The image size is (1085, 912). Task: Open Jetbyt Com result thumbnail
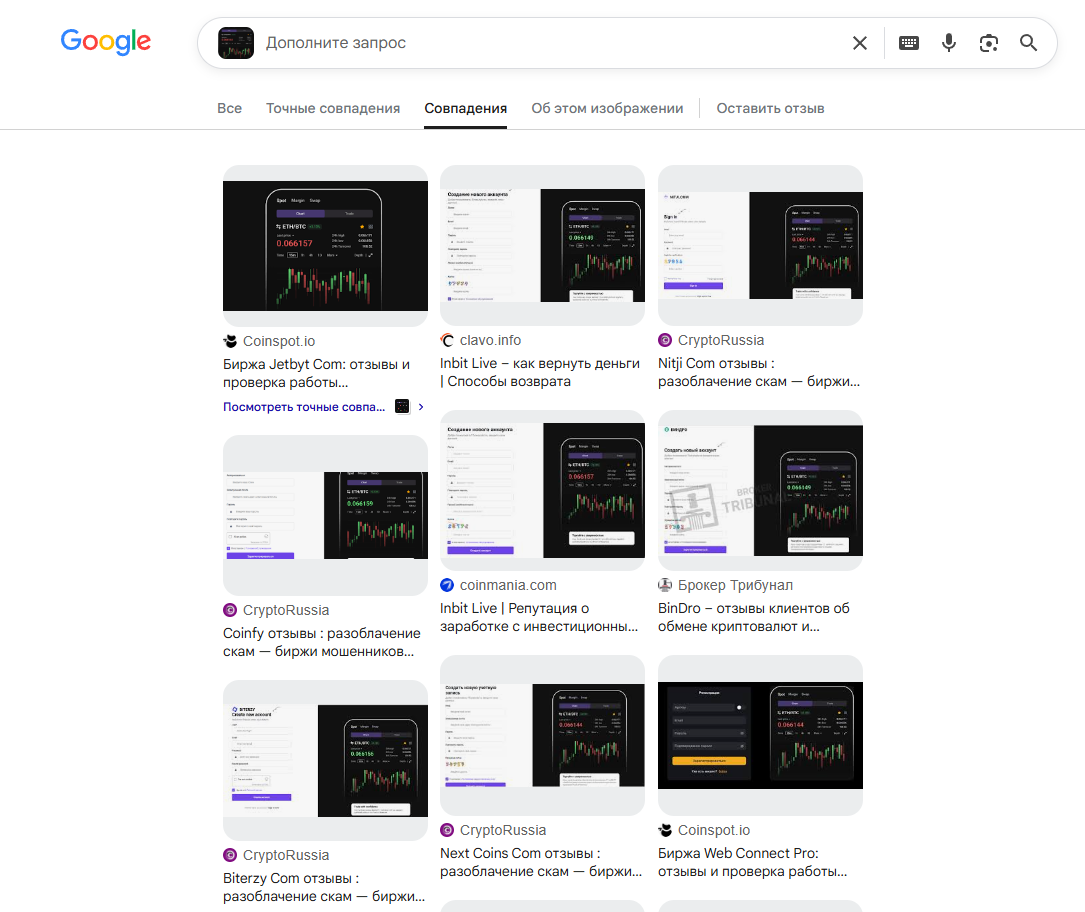click(325, 246)
